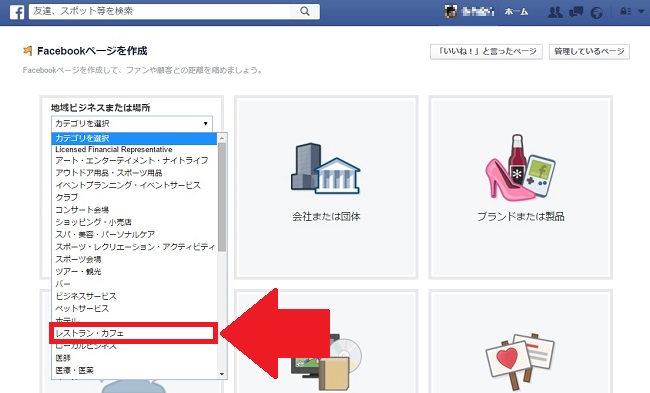
Task: Open notifications globe icon
Action: pos(597,12)
